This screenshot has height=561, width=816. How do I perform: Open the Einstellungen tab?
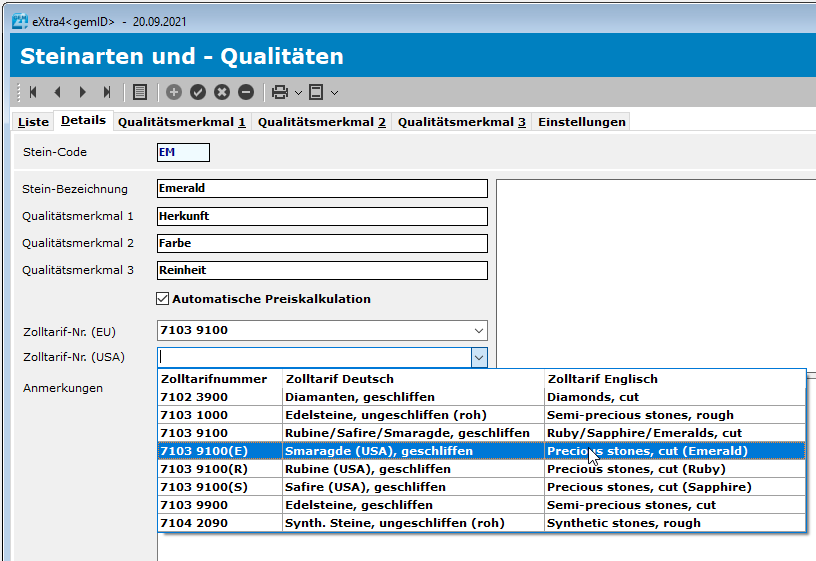pos(581,122)
